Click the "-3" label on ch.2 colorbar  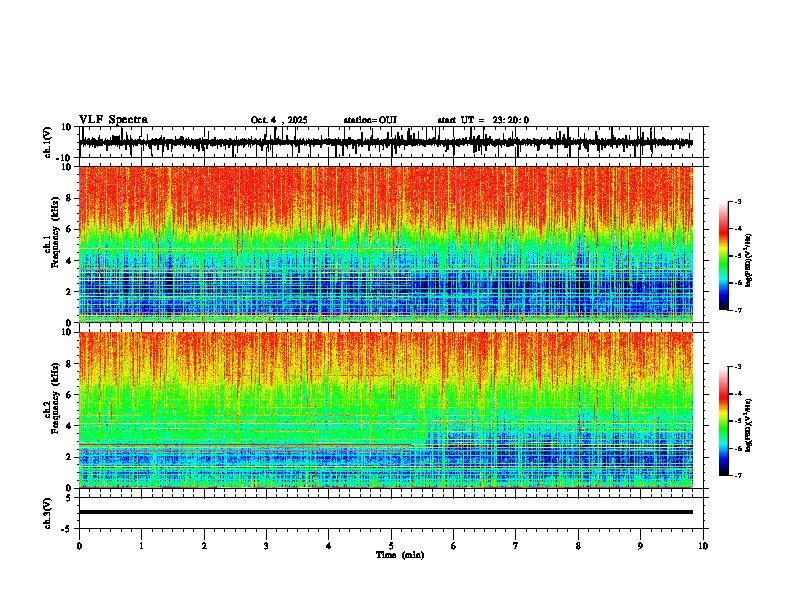coord(738,367)
